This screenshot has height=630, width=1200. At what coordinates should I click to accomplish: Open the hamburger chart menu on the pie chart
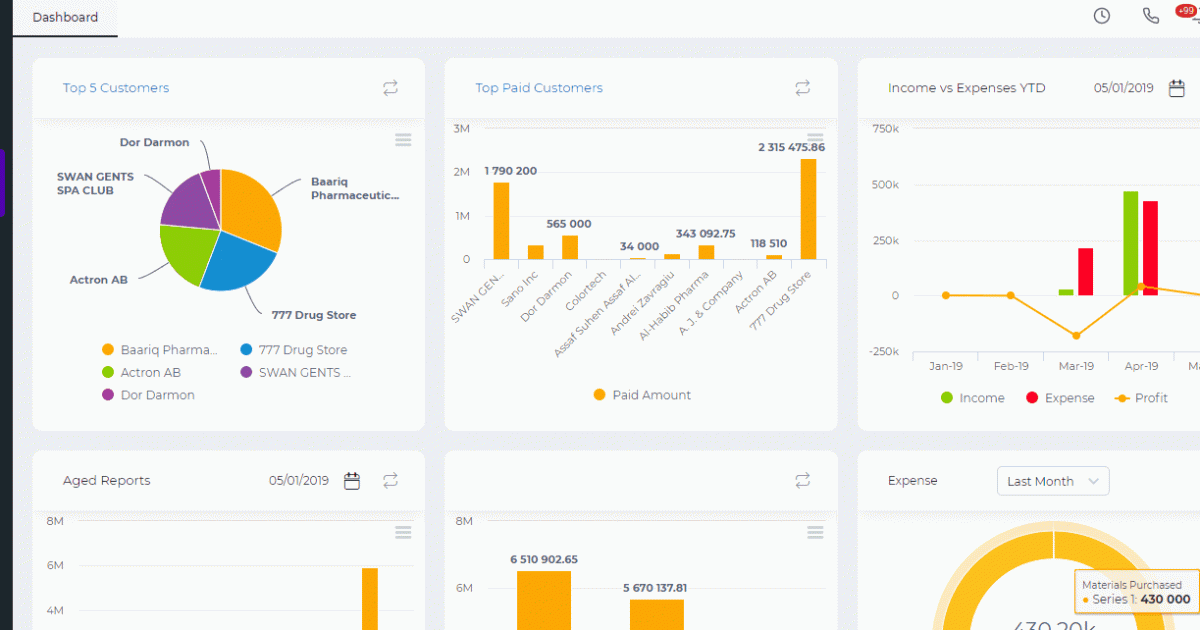pyautogui.click(x=403, y=141)
